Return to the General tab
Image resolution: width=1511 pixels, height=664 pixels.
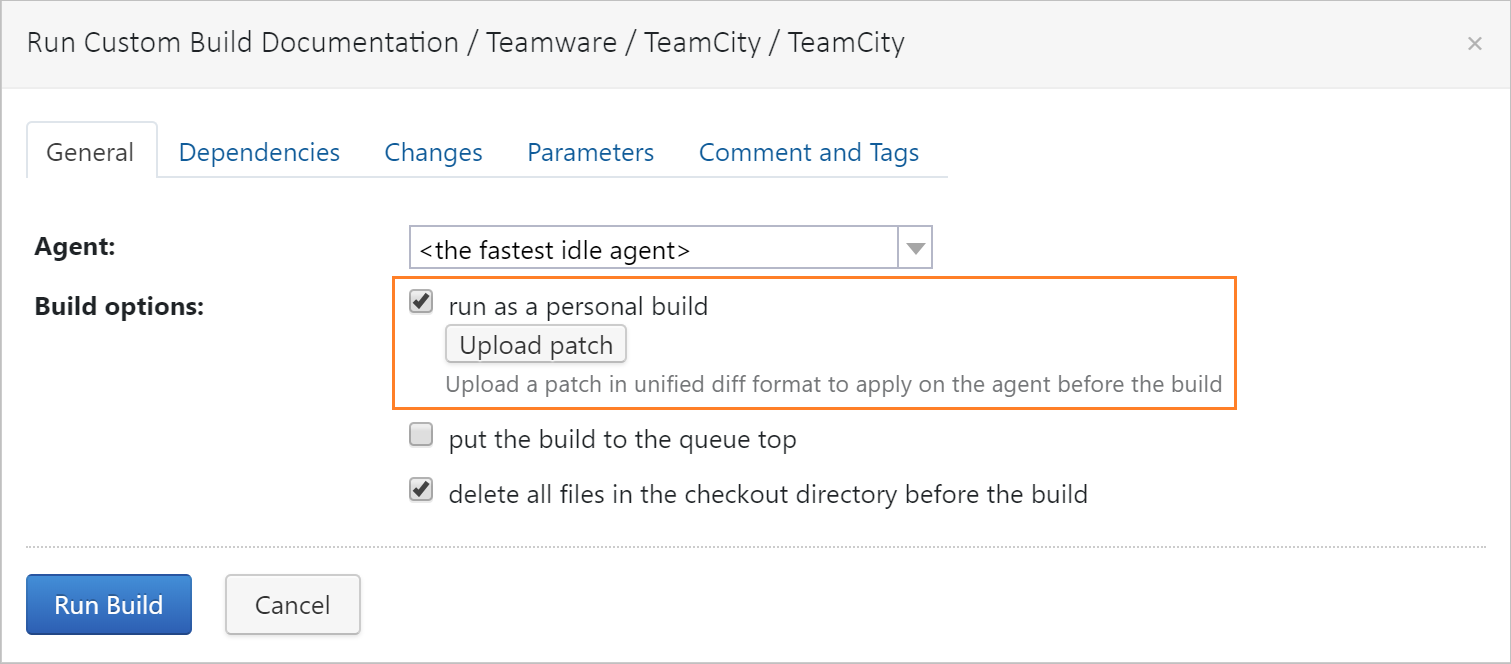[x=90, y=152]
